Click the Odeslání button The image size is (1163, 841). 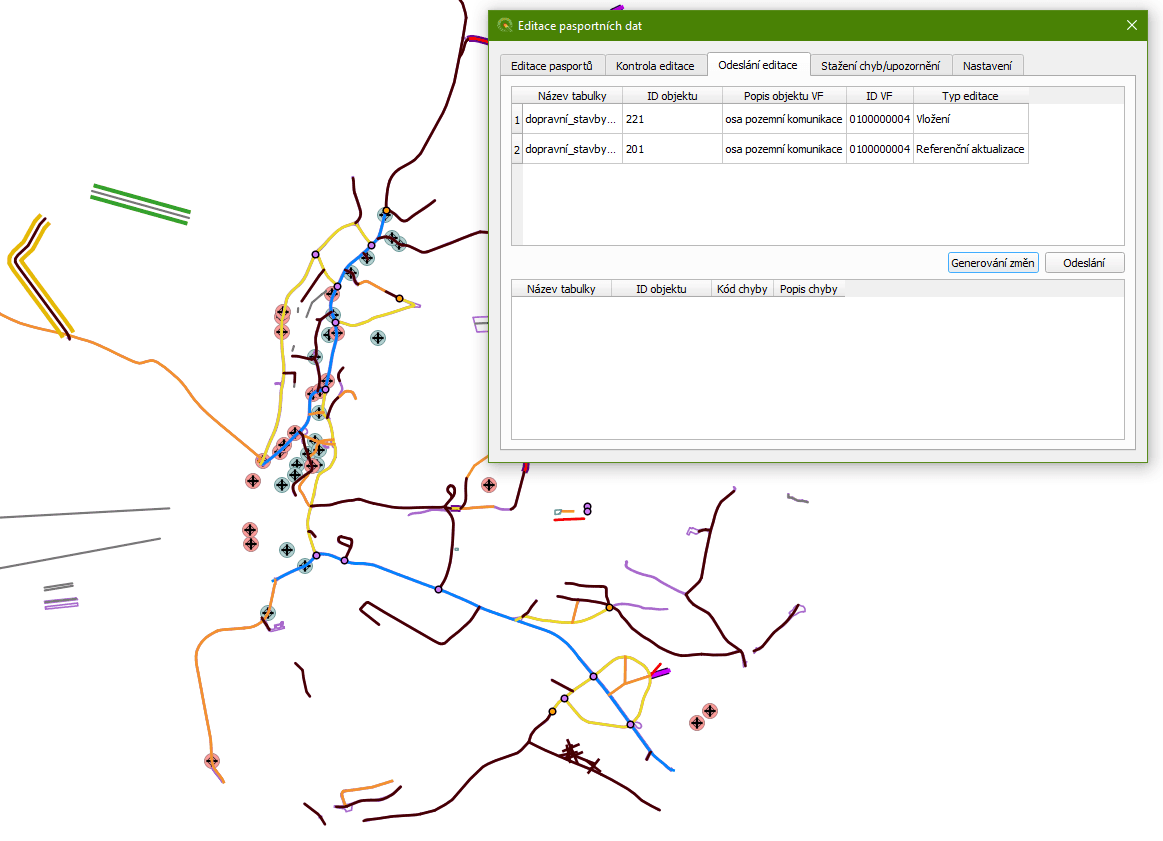pyautogui.click(x=1084, y=263)
